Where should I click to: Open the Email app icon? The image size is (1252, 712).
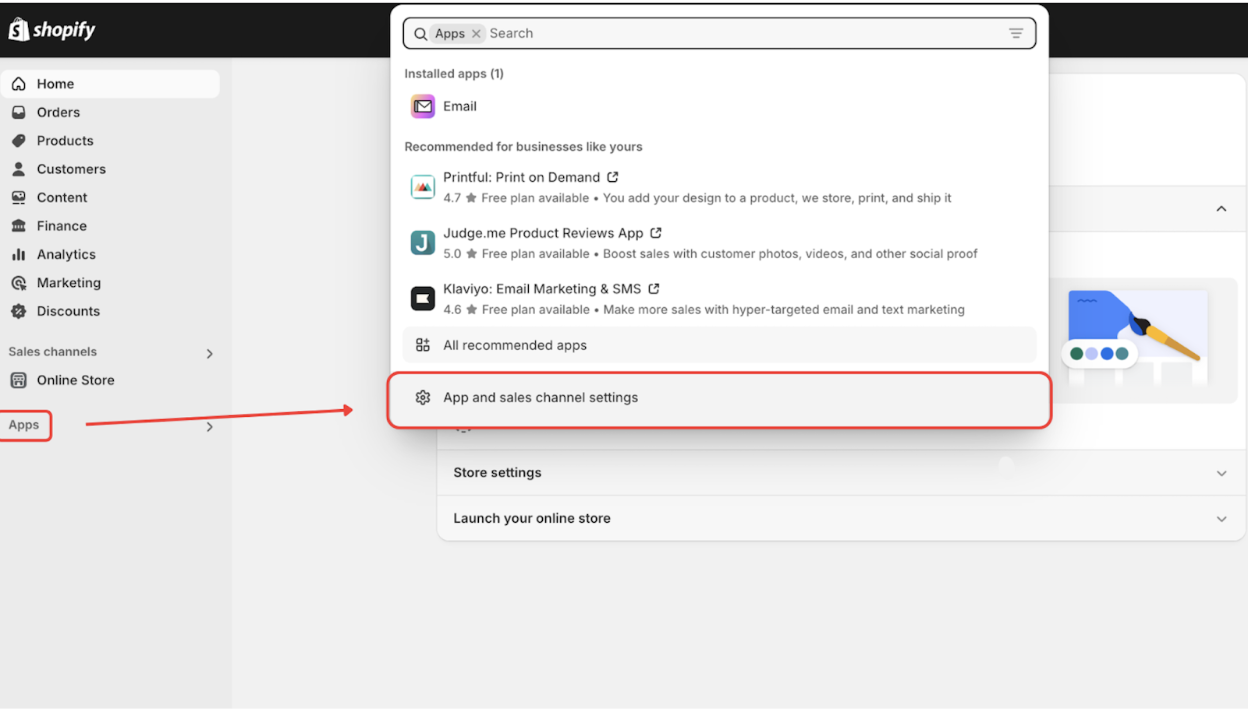pyautogui.click(x=423, y=106)
